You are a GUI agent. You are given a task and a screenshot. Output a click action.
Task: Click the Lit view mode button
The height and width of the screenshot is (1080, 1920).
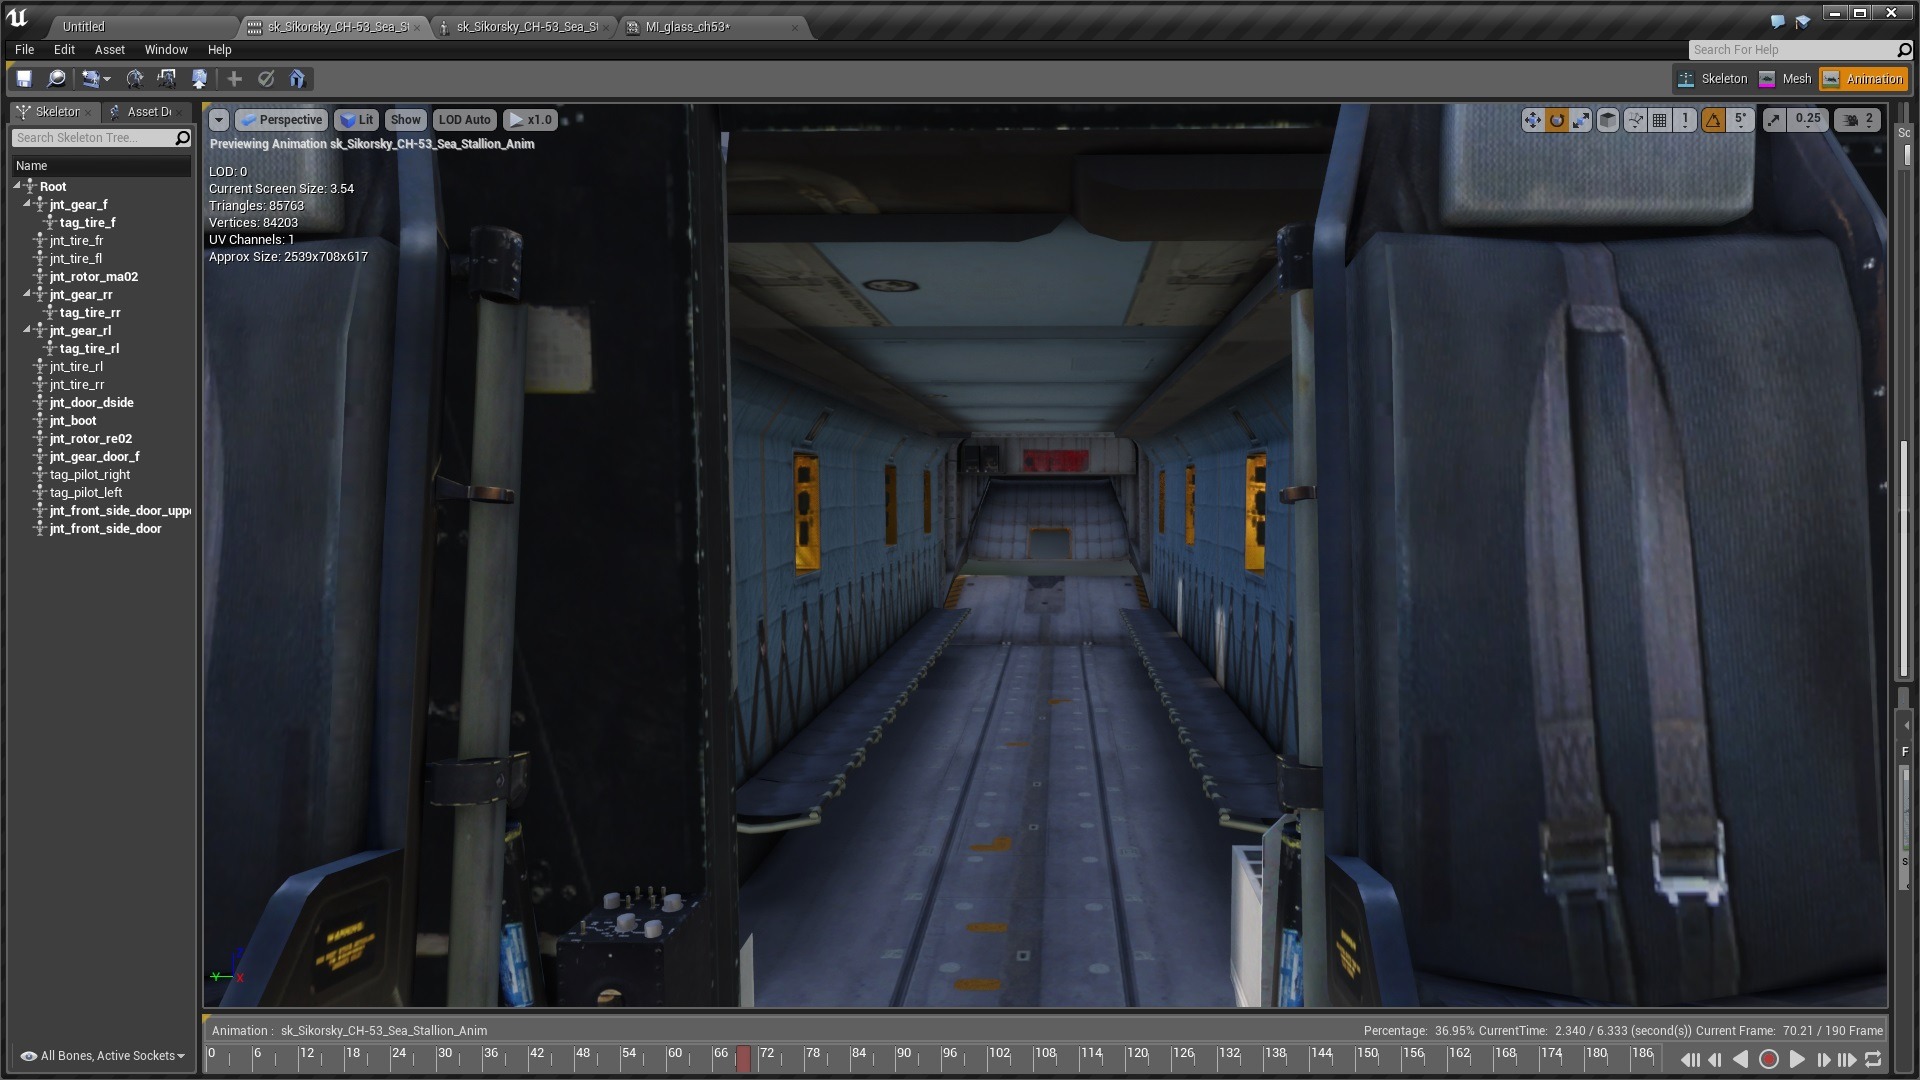pyautogui.click(x=356, y=120)
